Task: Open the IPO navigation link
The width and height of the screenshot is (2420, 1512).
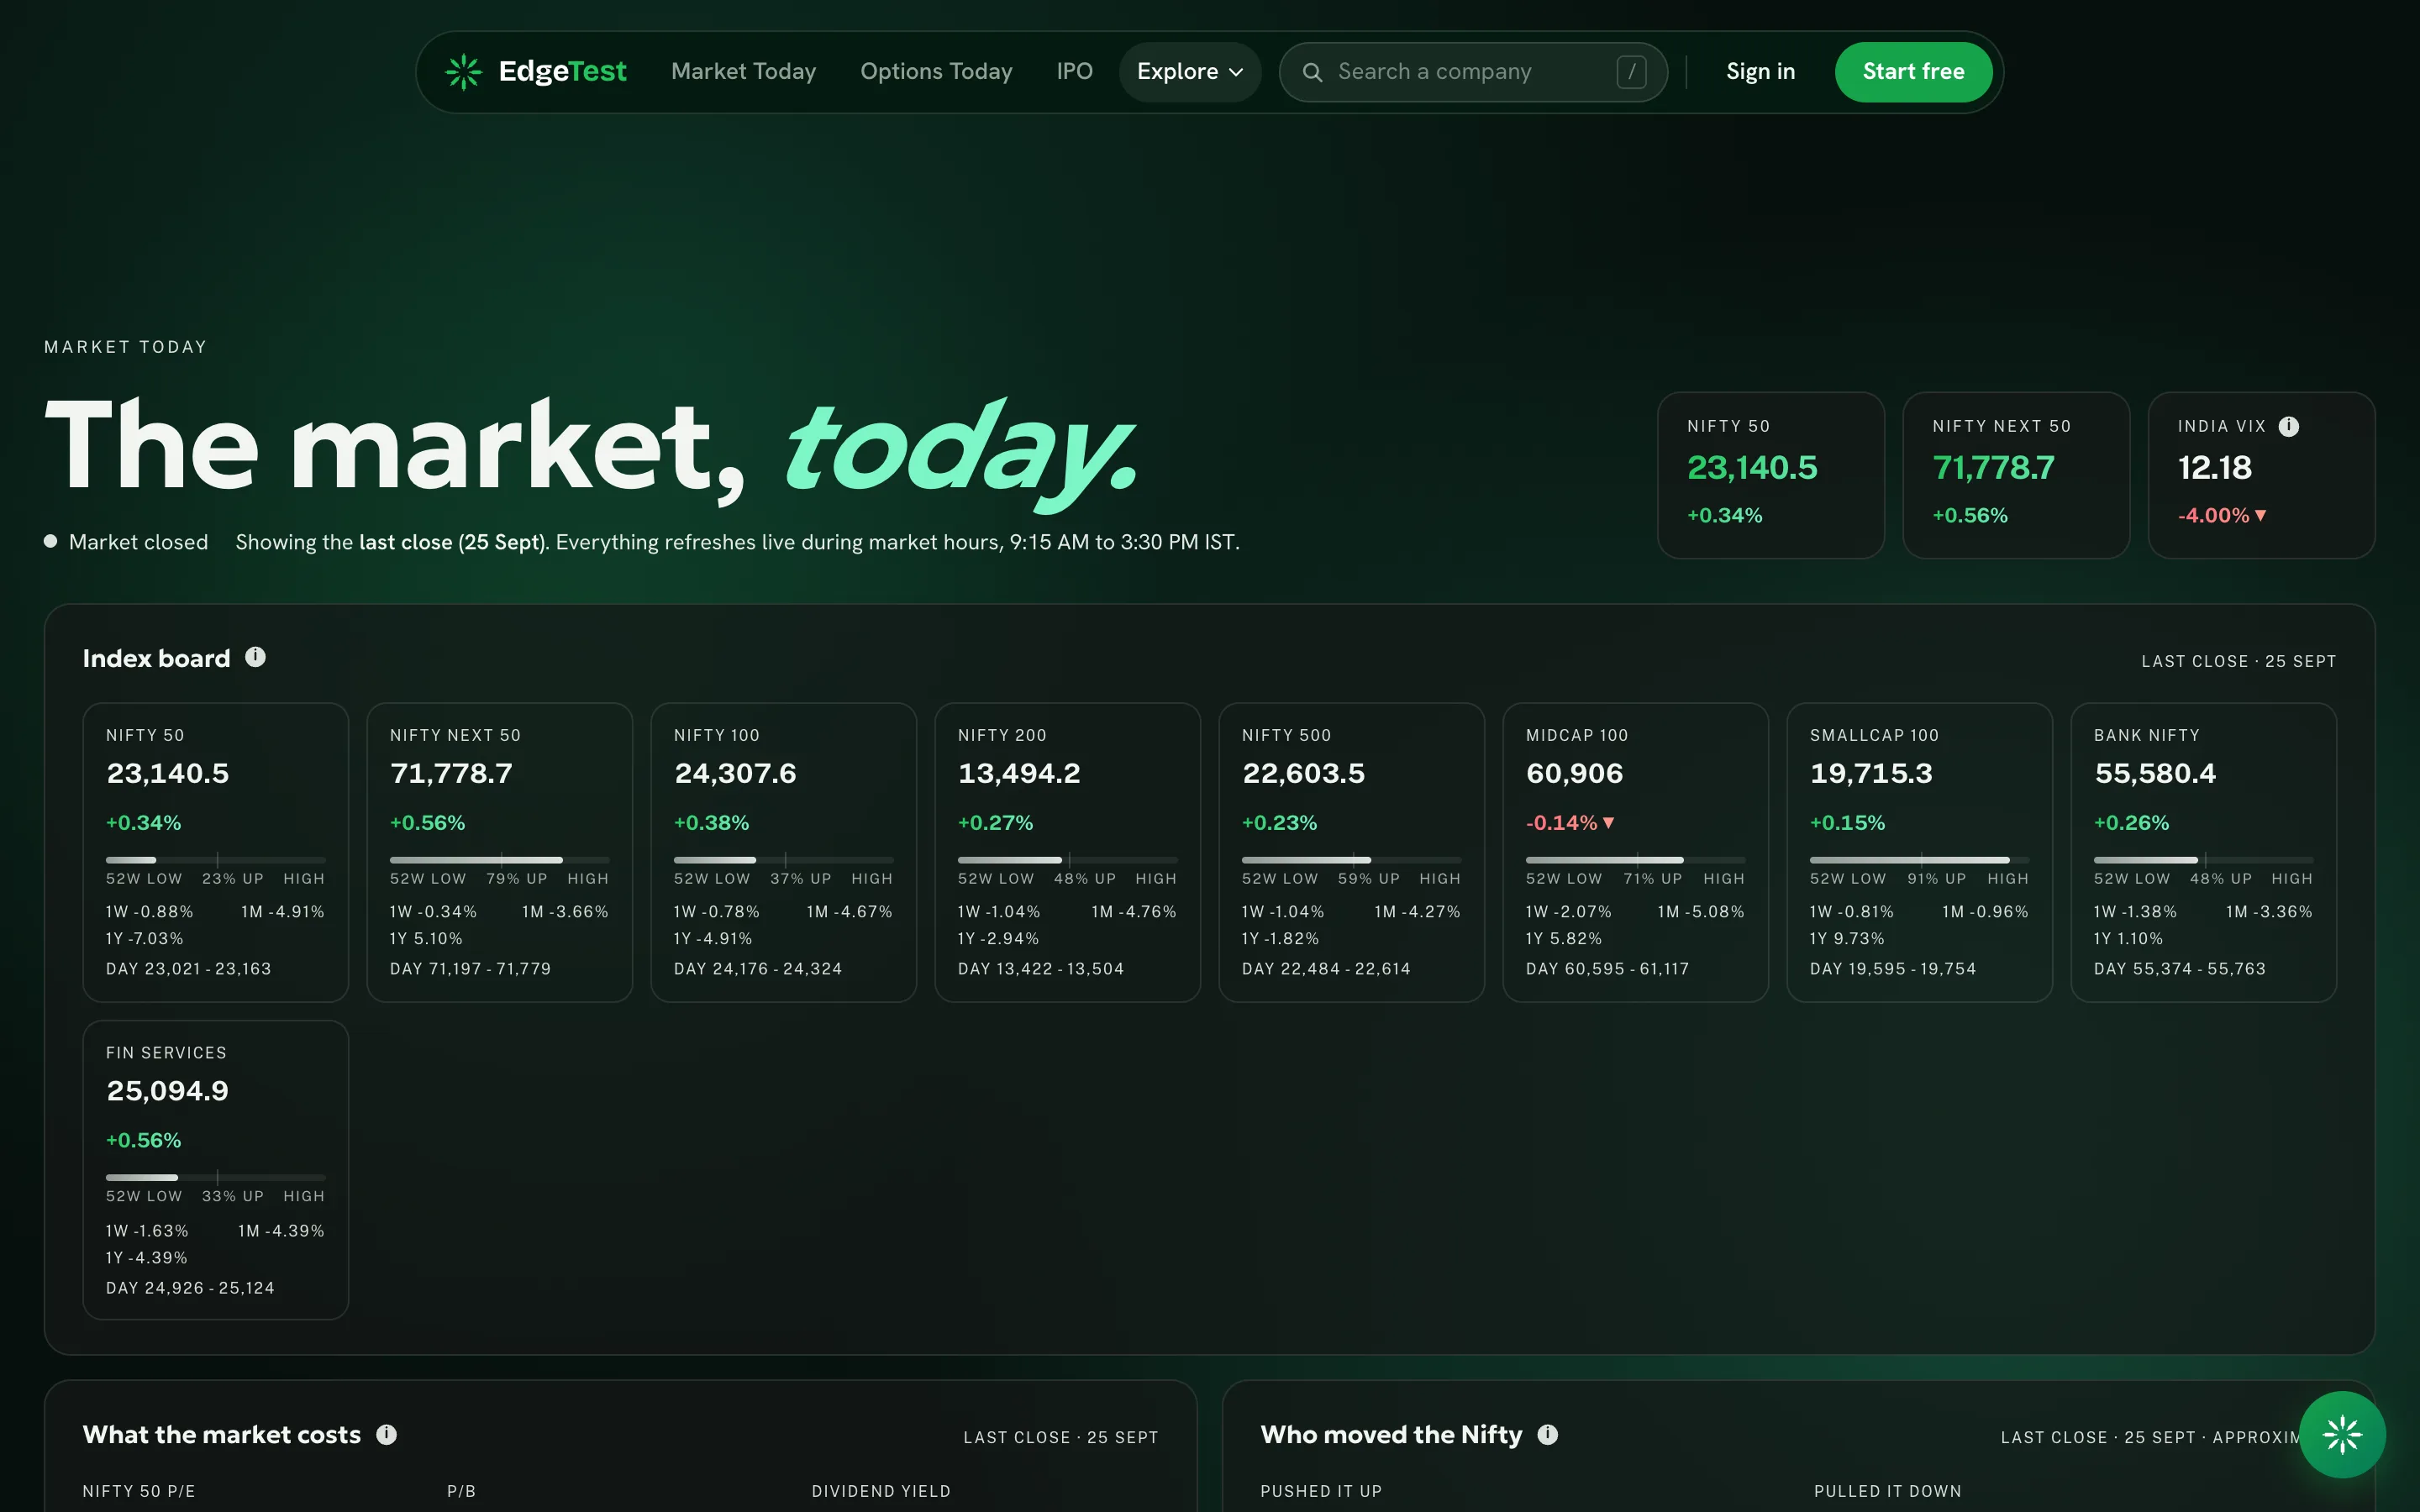Action: pos(1074,72)
